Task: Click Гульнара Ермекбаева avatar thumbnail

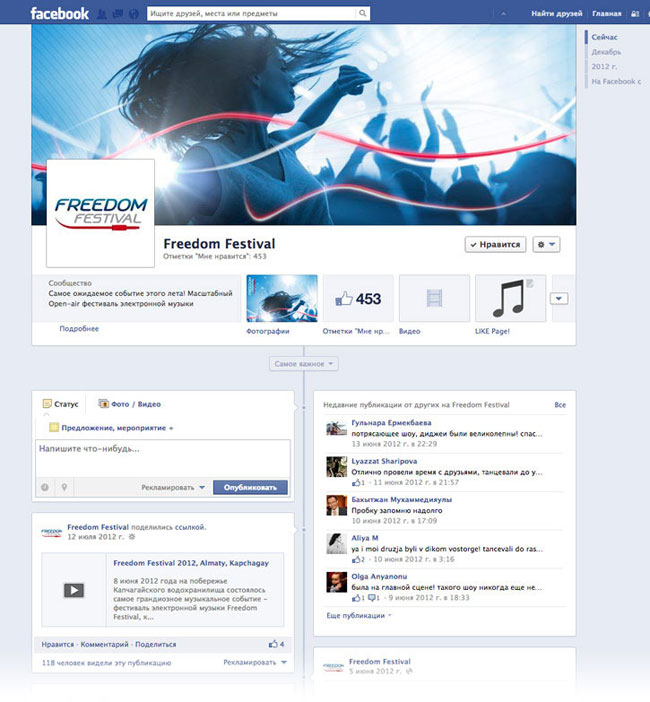Action: 336,428
